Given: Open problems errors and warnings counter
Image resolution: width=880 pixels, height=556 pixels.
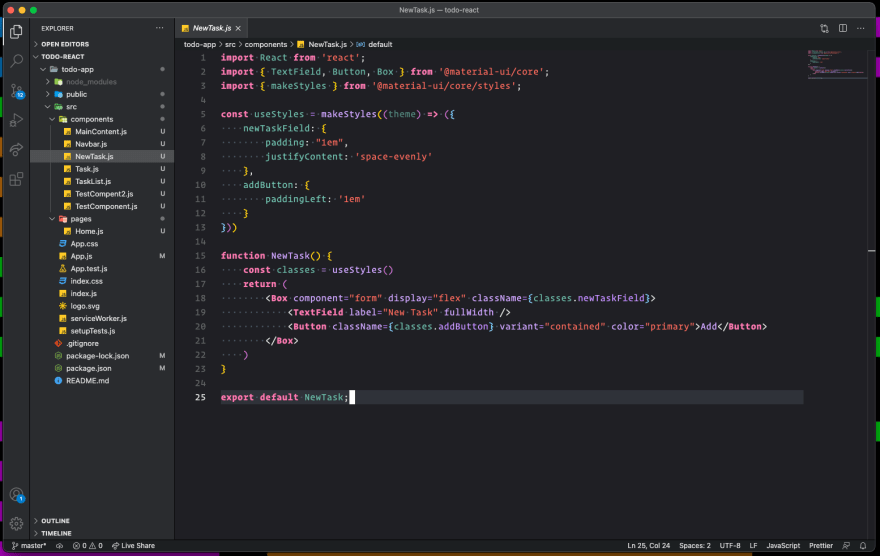Looking at the screenshot, I should (88, 545).
